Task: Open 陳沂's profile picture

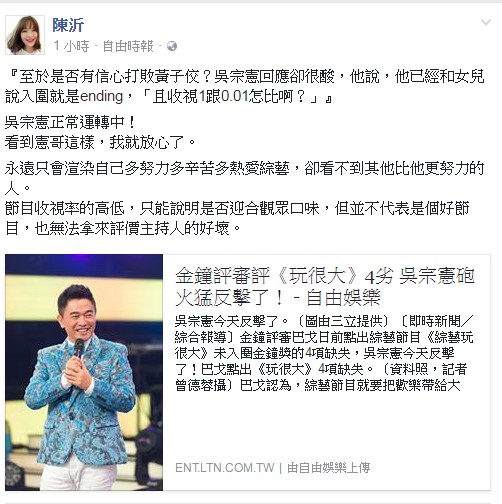Action: [25, 35]
